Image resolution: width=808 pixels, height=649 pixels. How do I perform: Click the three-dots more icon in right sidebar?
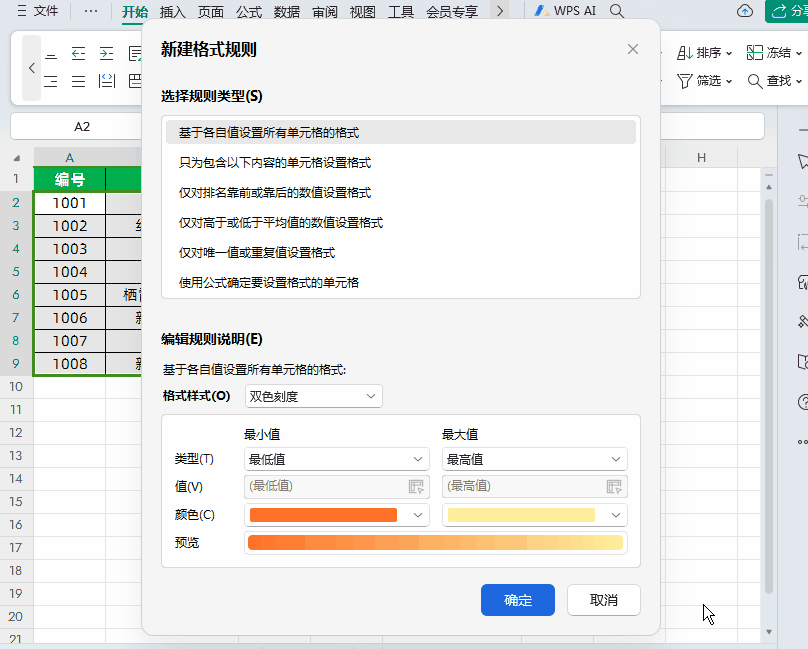point(802,442)
